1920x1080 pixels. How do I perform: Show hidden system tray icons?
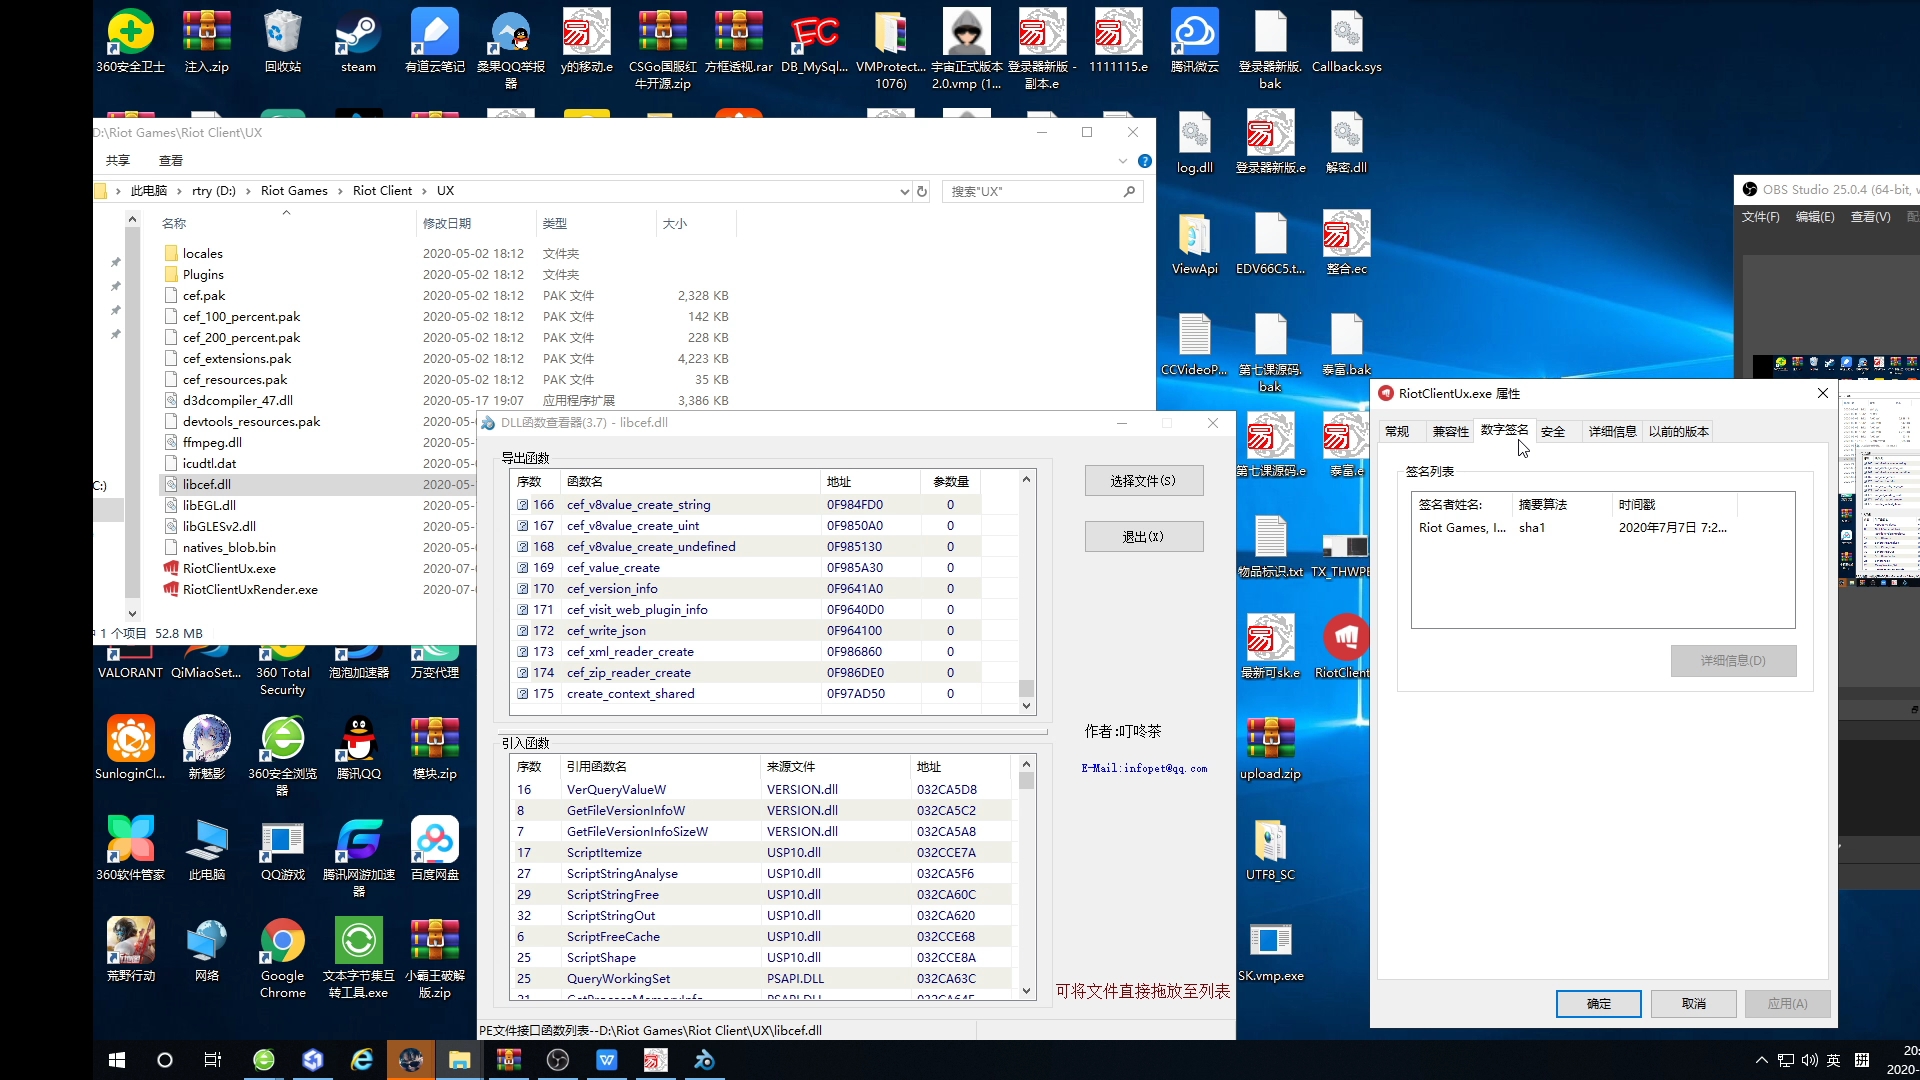[x=1762, y=1060]
